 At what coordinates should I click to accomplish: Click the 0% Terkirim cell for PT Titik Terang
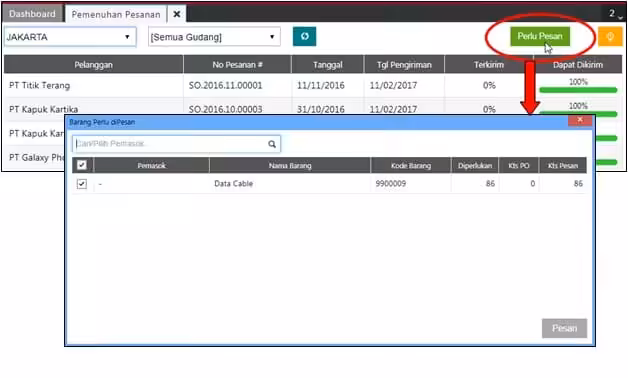pos(489,85)
